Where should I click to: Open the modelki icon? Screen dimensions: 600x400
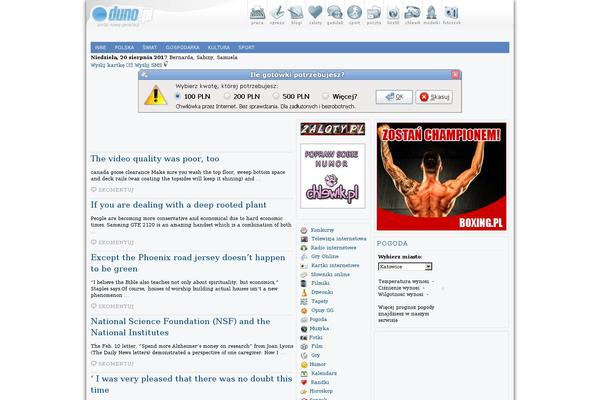[432, 13]
